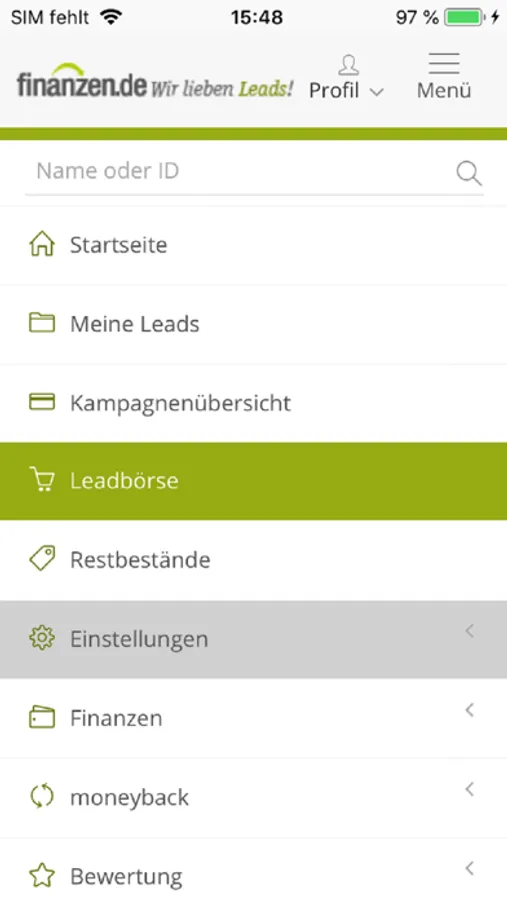
Task: Open the Kampagnenübersicht menu entry
Action: pos(253,403)
